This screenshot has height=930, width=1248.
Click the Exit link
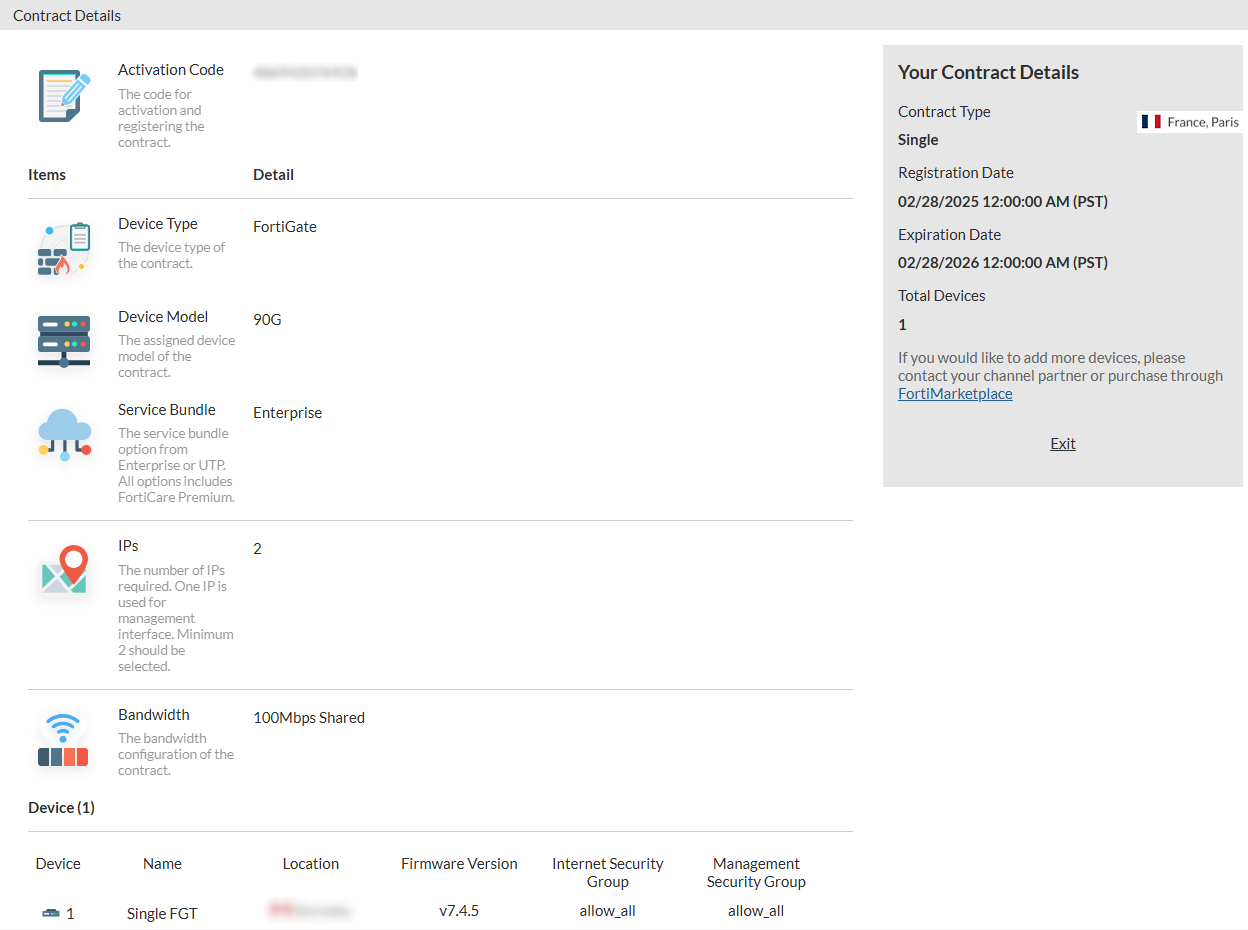pos(1063,444)
